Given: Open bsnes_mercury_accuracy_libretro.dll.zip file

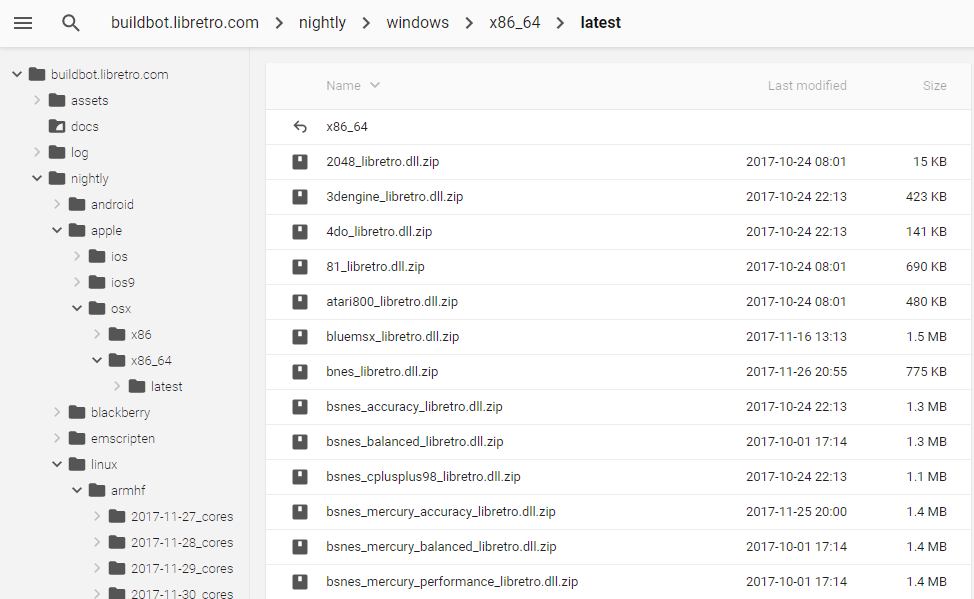Looking at the screenshot, I should (x=441, y=512).
